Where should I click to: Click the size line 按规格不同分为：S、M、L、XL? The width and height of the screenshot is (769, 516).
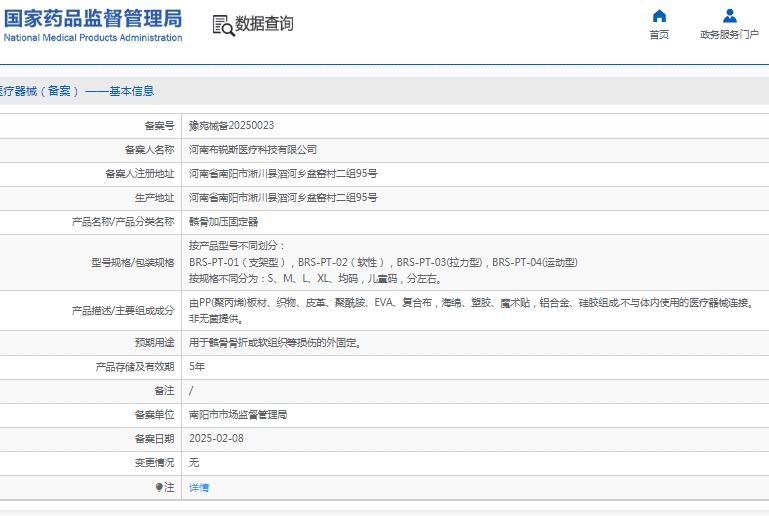point(316,279)
